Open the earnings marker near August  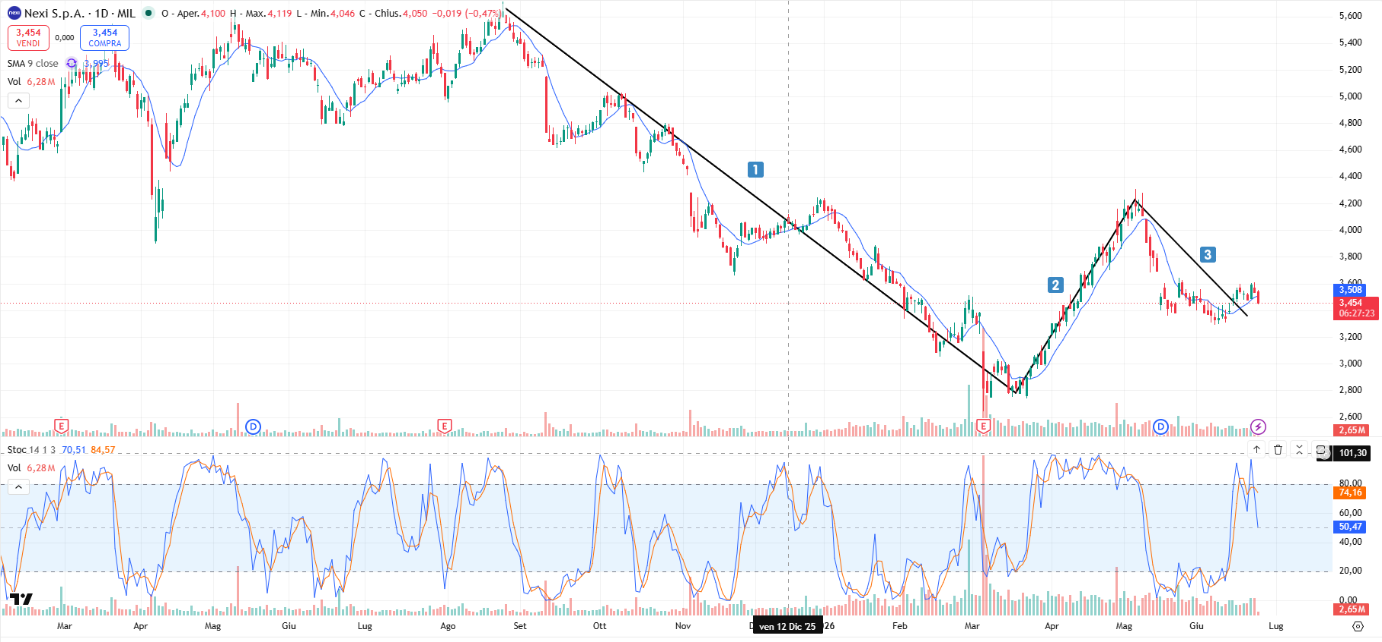click(x=444, y=427)
